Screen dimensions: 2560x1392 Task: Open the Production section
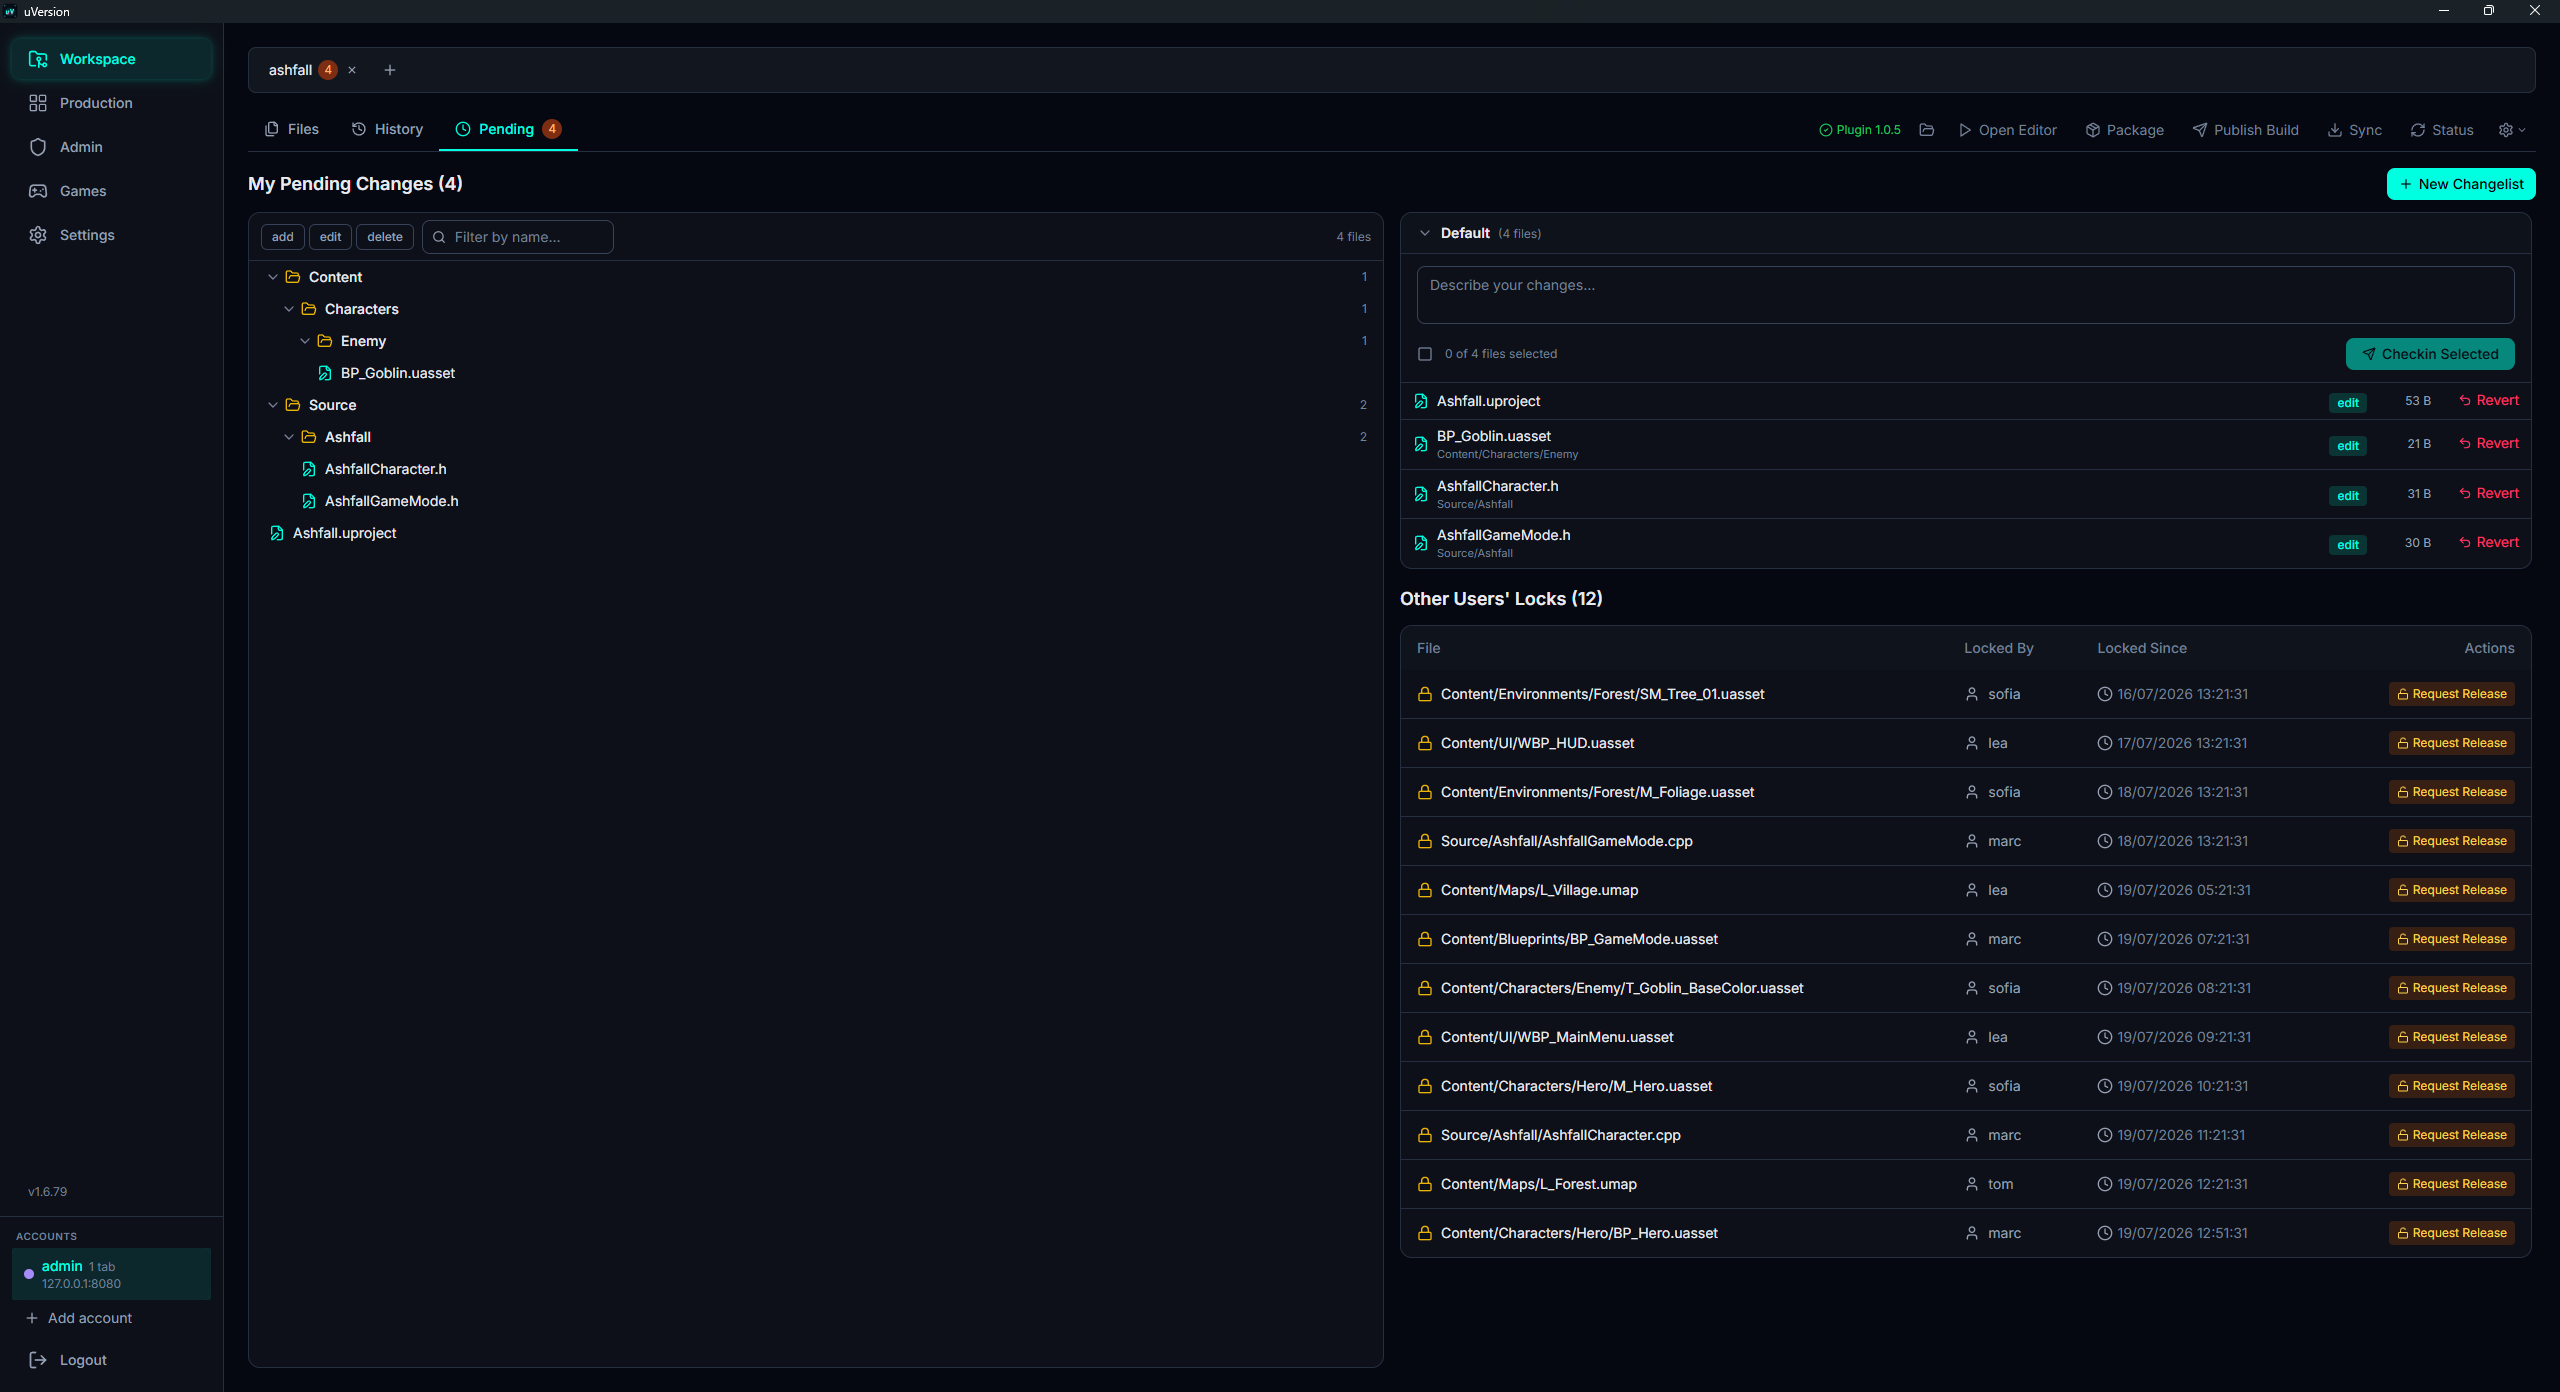111,103
